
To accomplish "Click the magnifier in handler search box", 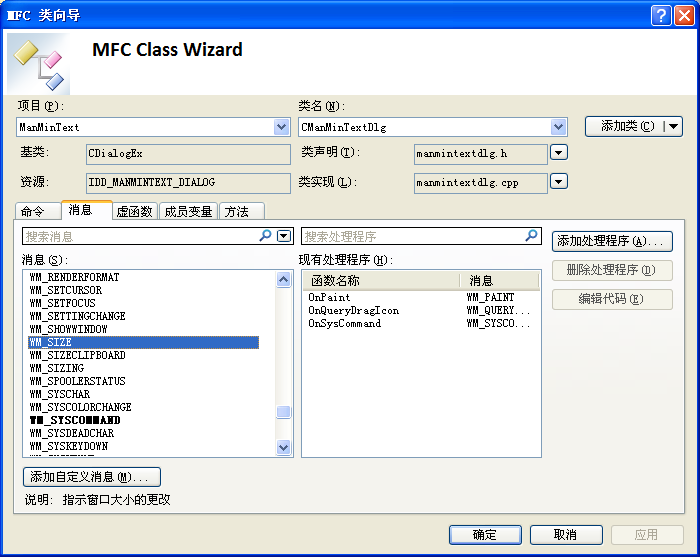I will [531, 235].
